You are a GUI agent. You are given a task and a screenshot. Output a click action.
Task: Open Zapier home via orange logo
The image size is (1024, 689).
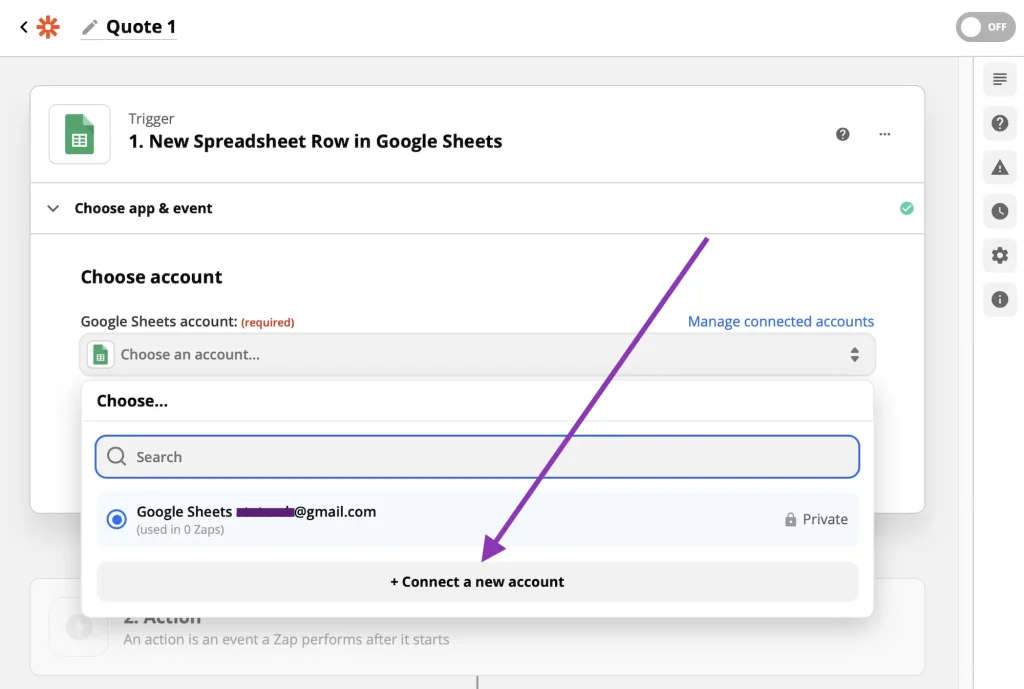48,27
